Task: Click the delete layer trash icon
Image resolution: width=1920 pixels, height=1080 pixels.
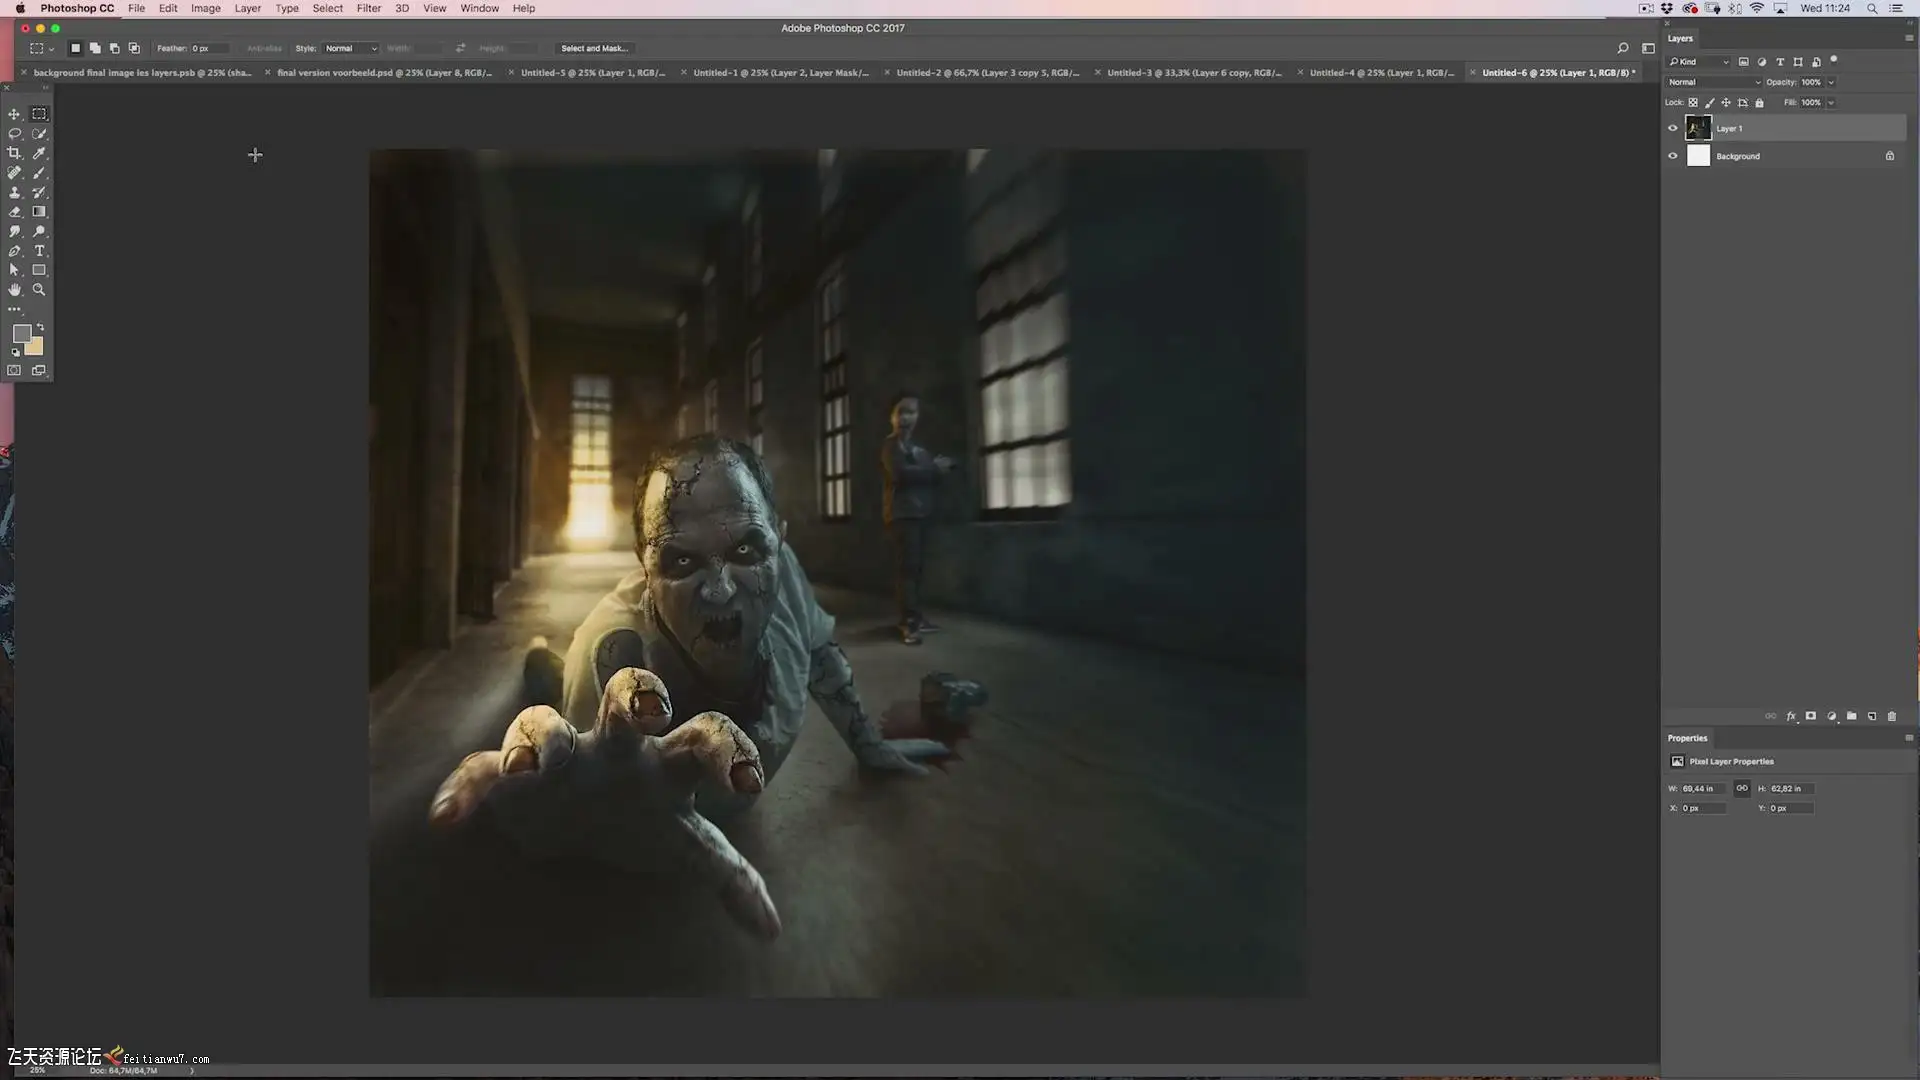Action: click(x=1891, y=716)
